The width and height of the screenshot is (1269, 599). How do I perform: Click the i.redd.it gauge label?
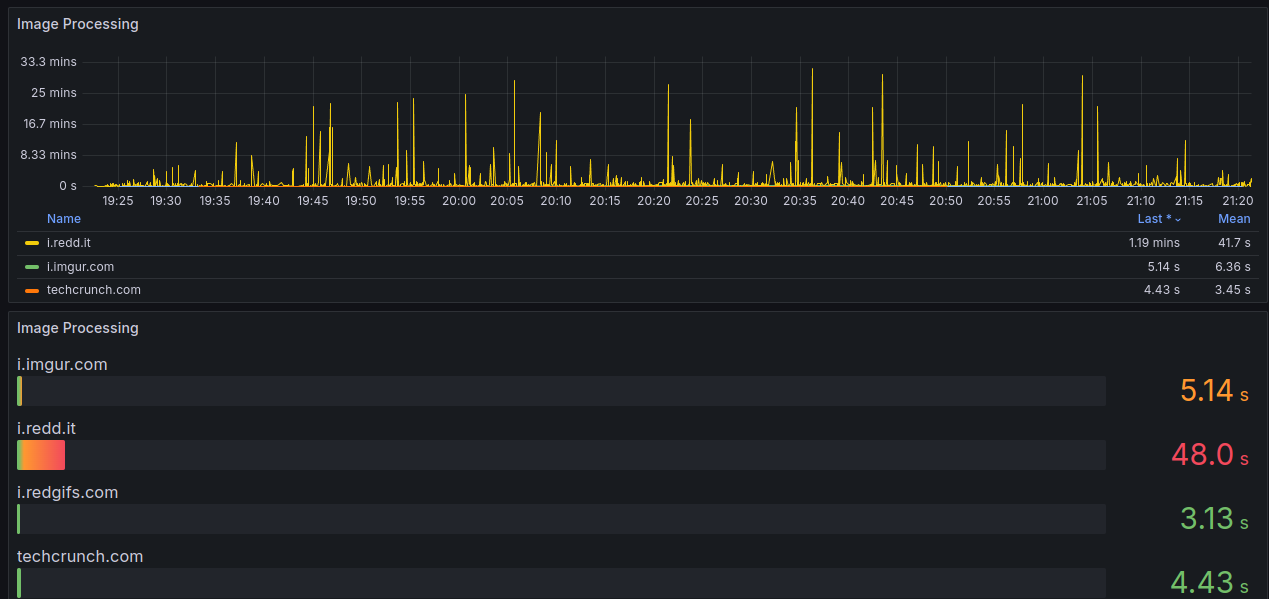pyautogui.click(x=47, y=429)
